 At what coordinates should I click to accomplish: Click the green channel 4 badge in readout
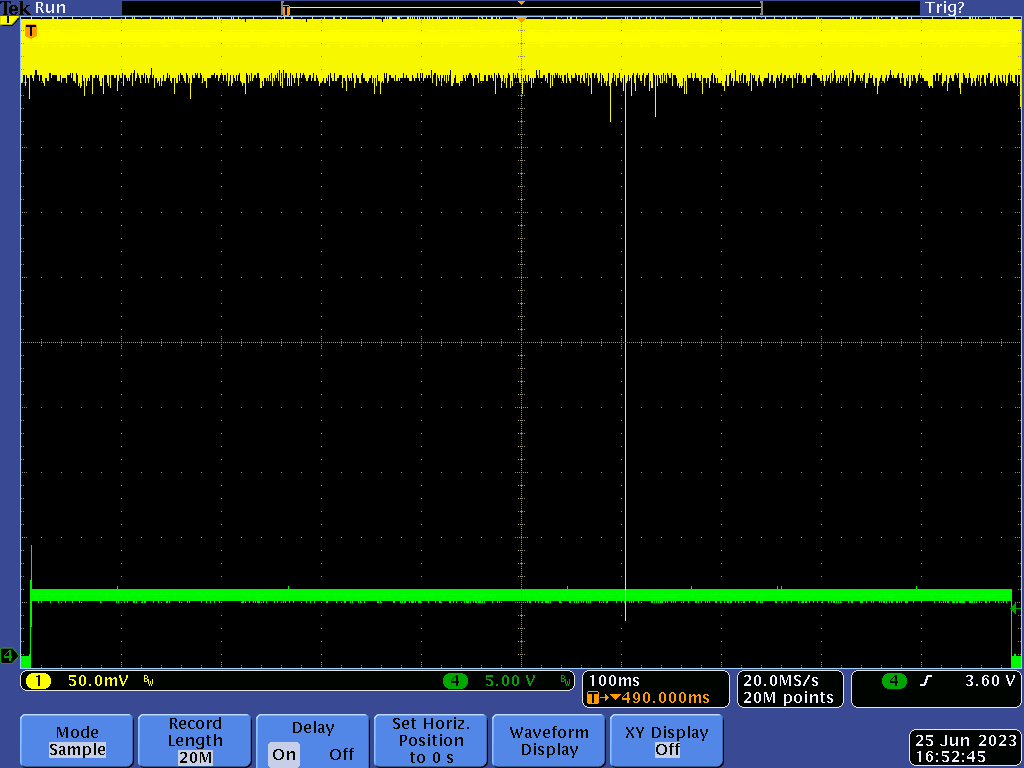456,681
